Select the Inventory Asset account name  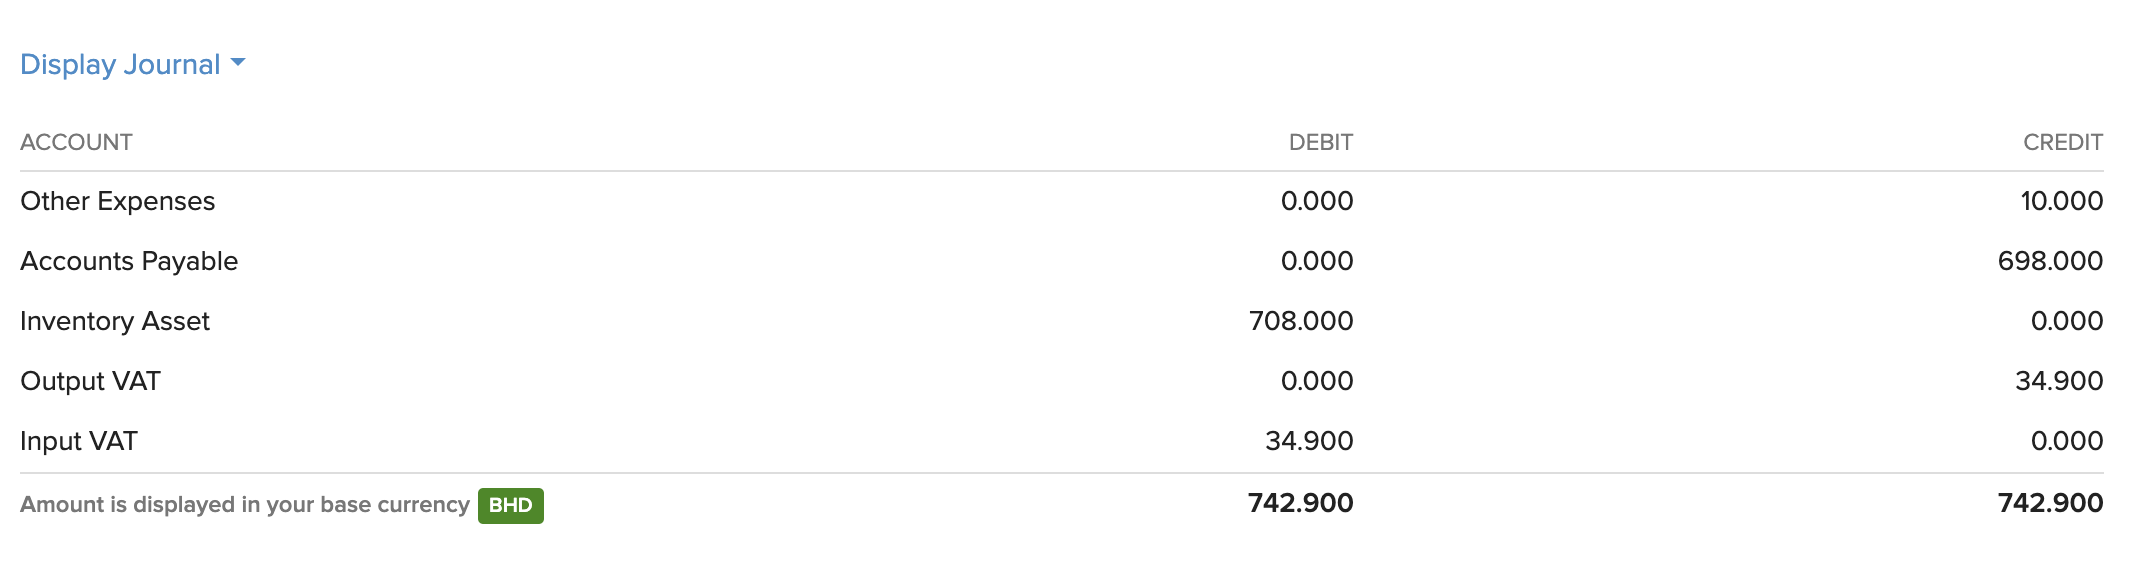coord(115,321)
